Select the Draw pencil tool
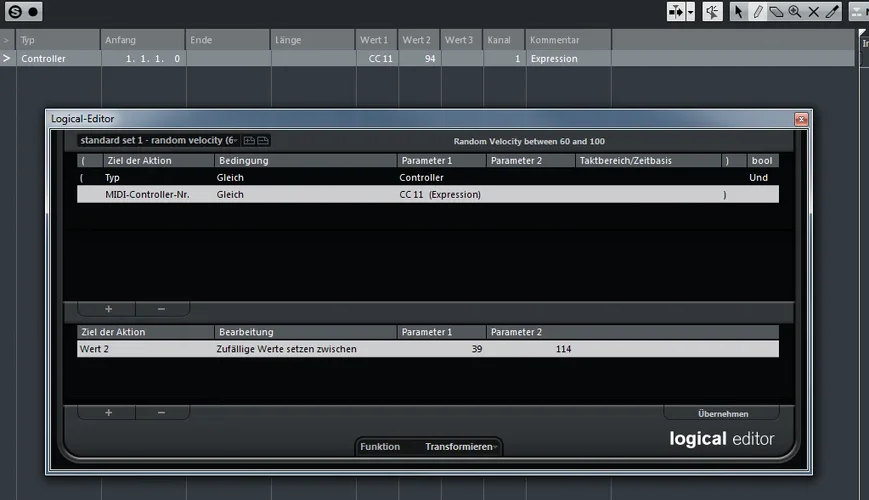Viewport: 869px width, 500px height. [x=758, y=12]
